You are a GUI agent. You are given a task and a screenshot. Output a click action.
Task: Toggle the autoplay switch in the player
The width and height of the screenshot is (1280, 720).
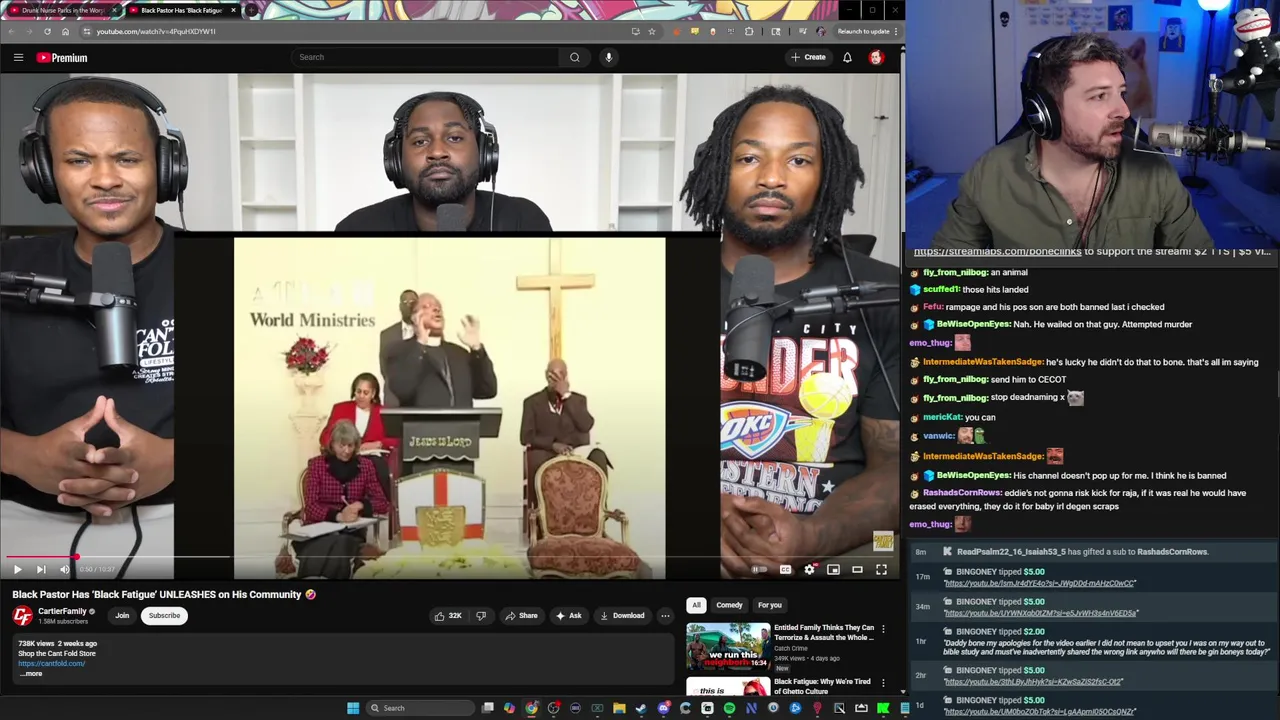click(x=760, y=569)
